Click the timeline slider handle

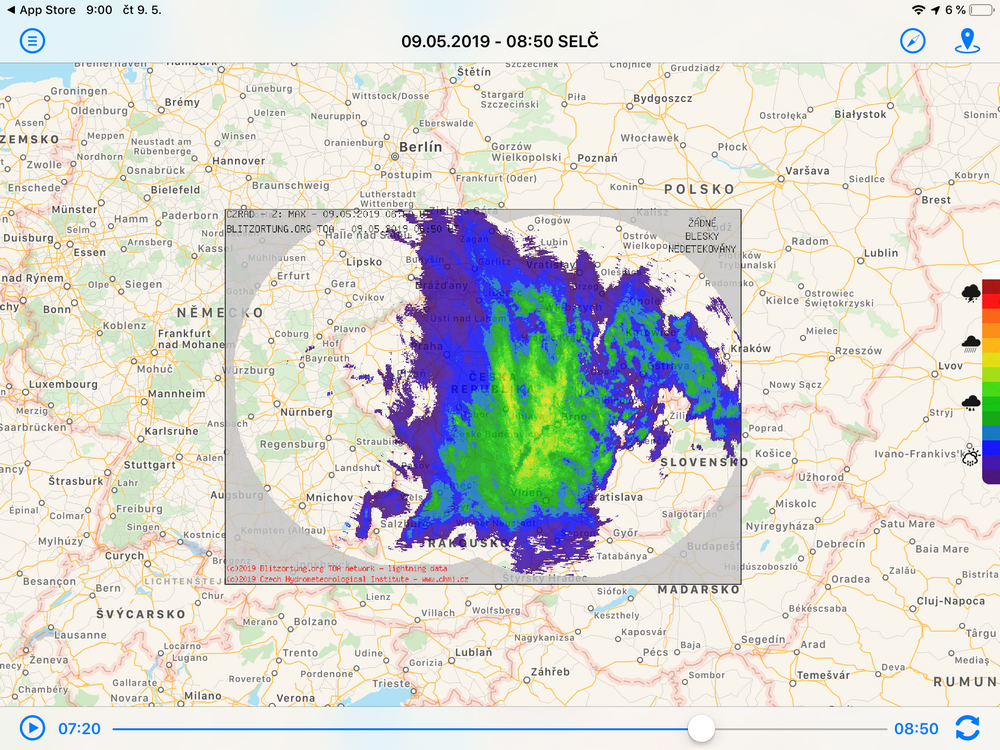(x=701, y=728)
